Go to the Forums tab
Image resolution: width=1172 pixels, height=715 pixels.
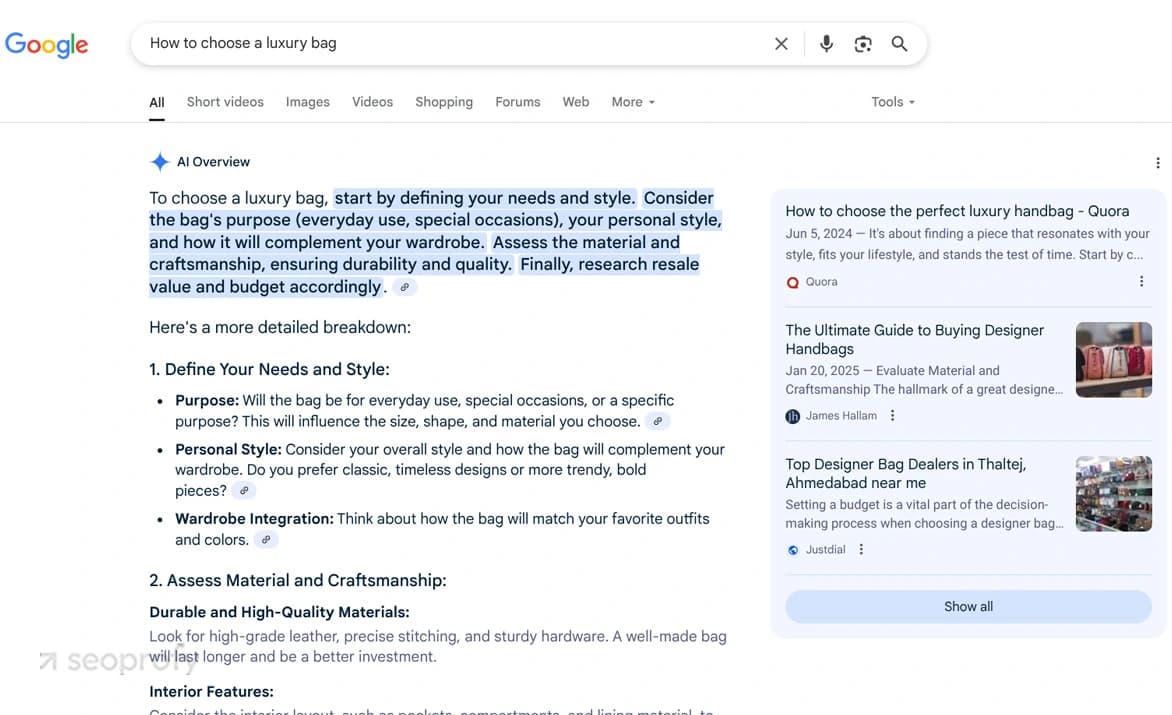click(517, 102)
